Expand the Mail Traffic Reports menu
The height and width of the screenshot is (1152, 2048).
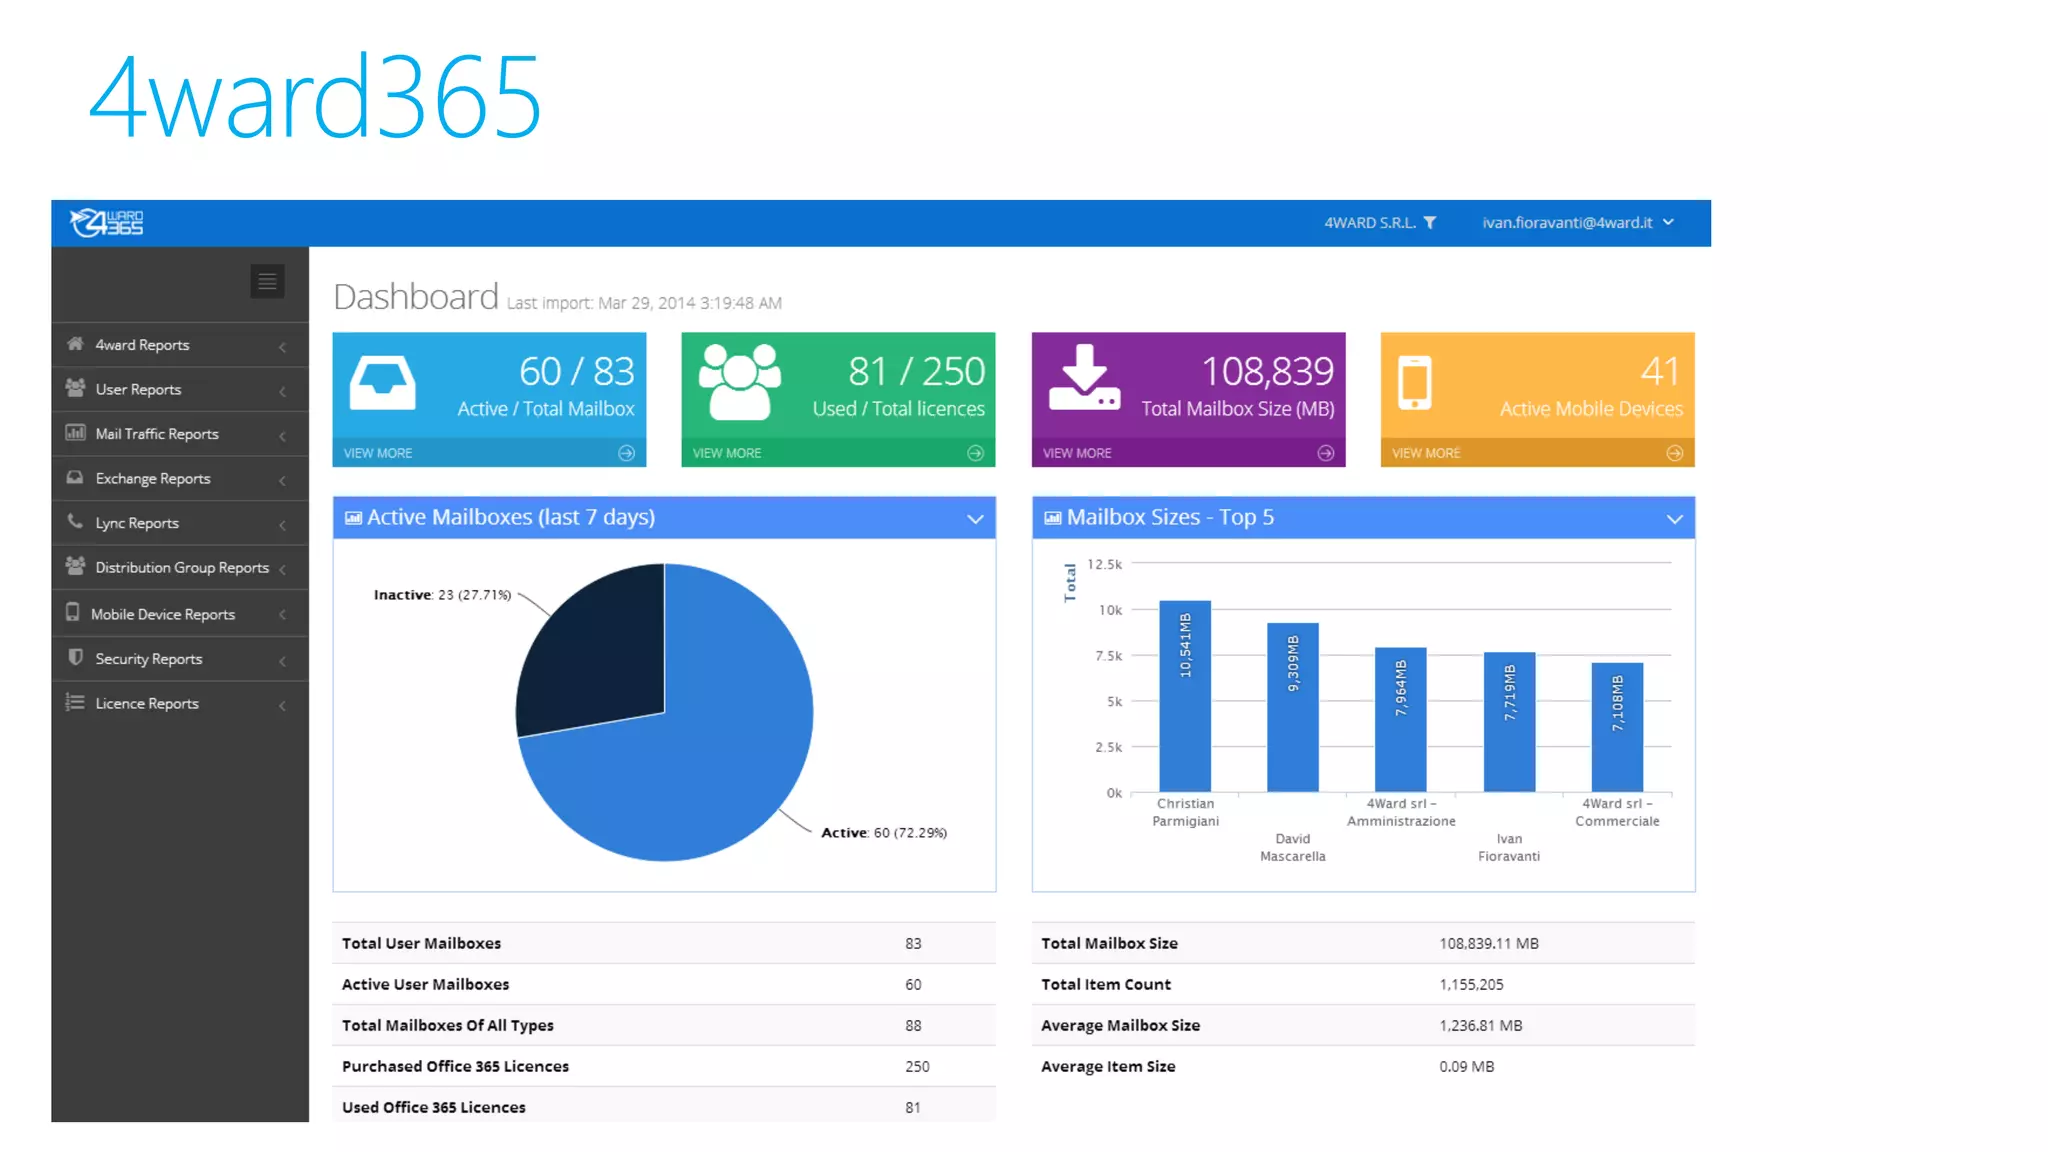[157, 434]
